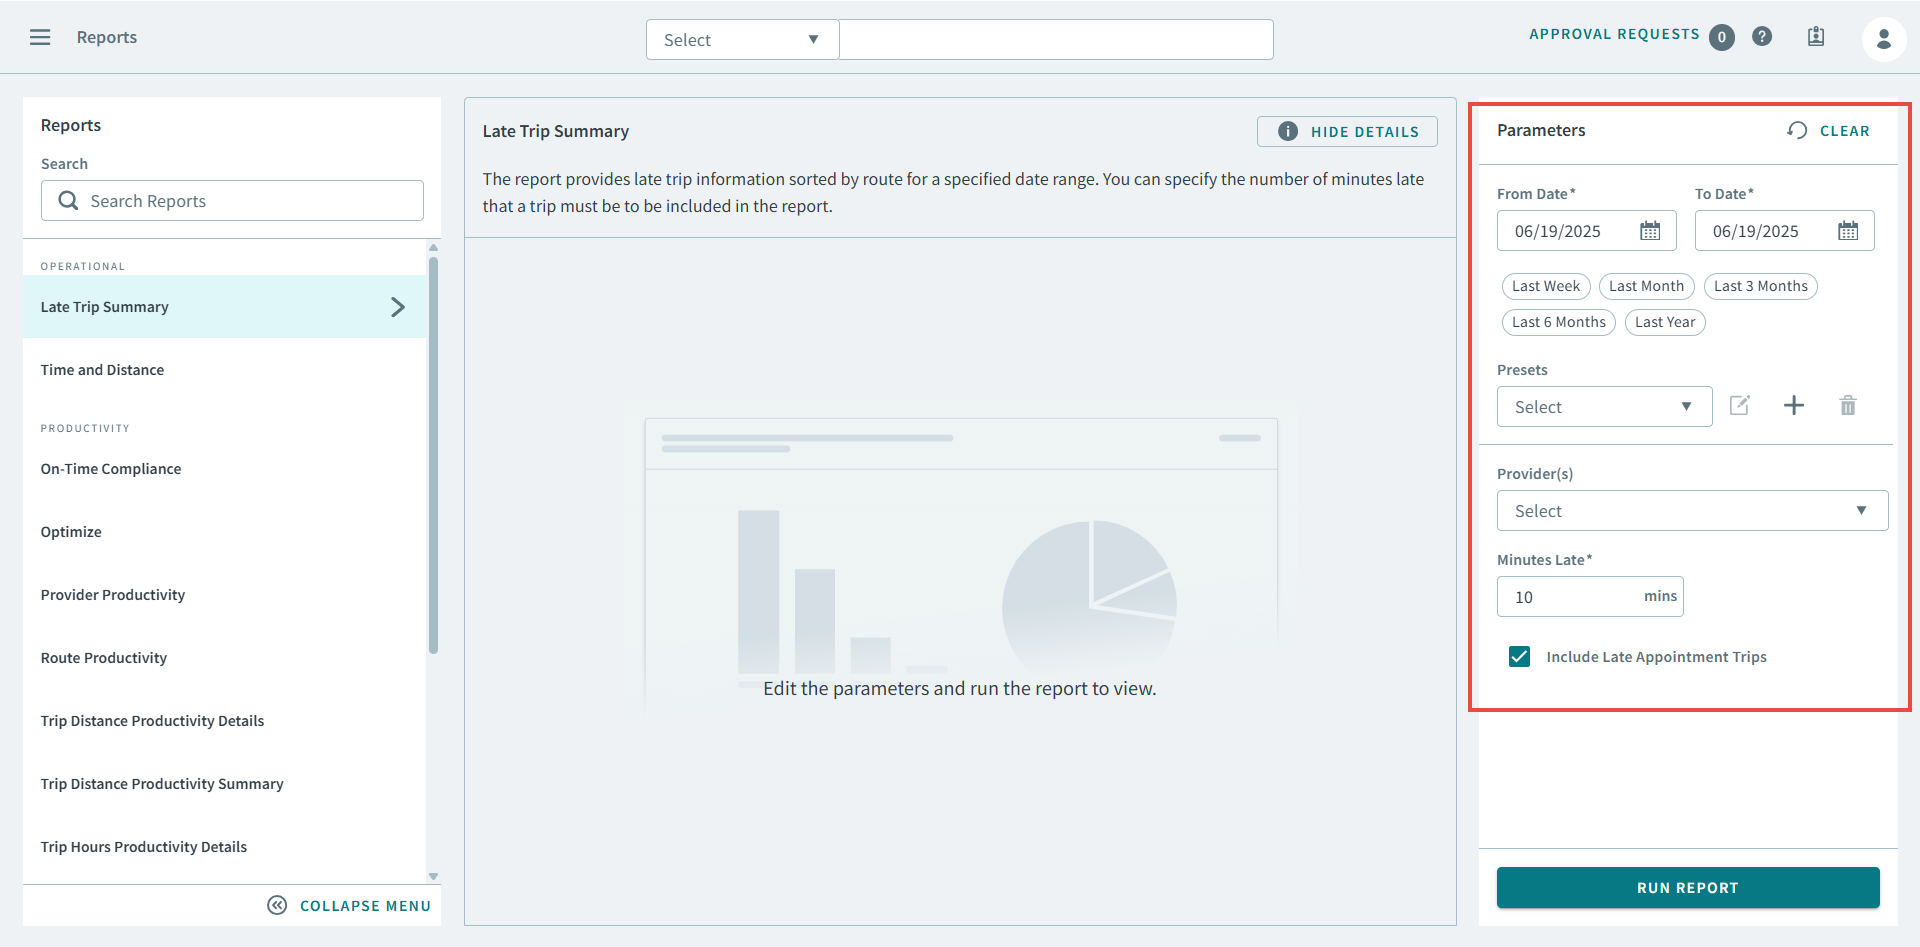Delete preset using the trash icon
Screen dimensions: 1920x947
[1847, 405]
